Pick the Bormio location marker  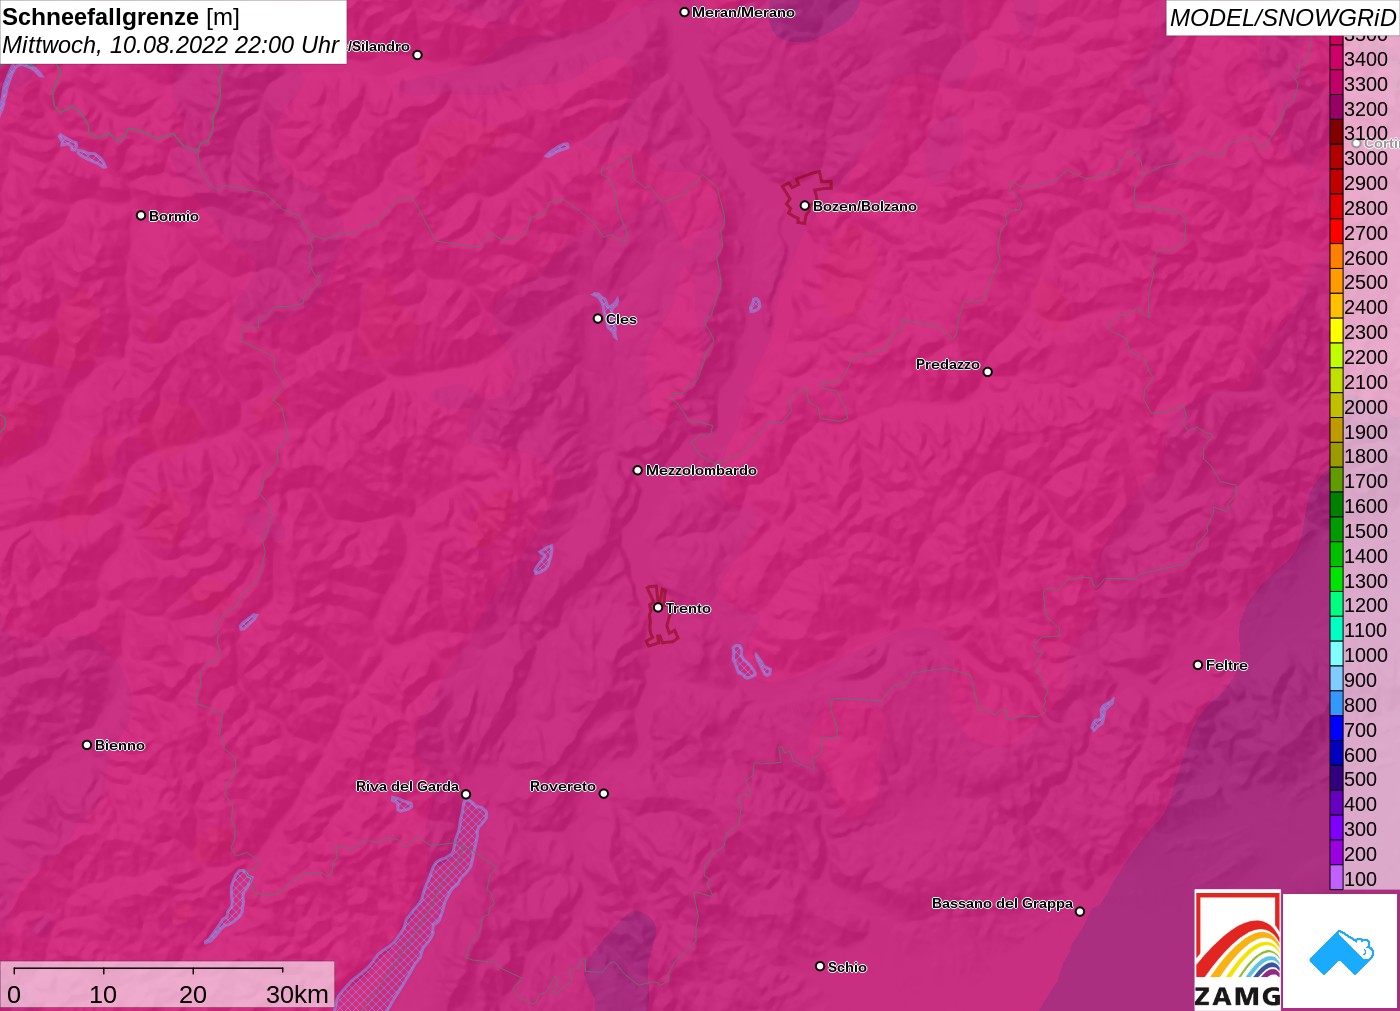[x=141, y=215]
